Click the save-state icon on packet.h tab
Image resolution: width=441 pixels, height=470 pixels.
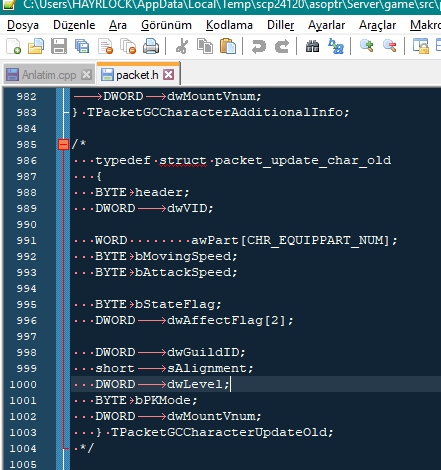(x=107, y=74)
